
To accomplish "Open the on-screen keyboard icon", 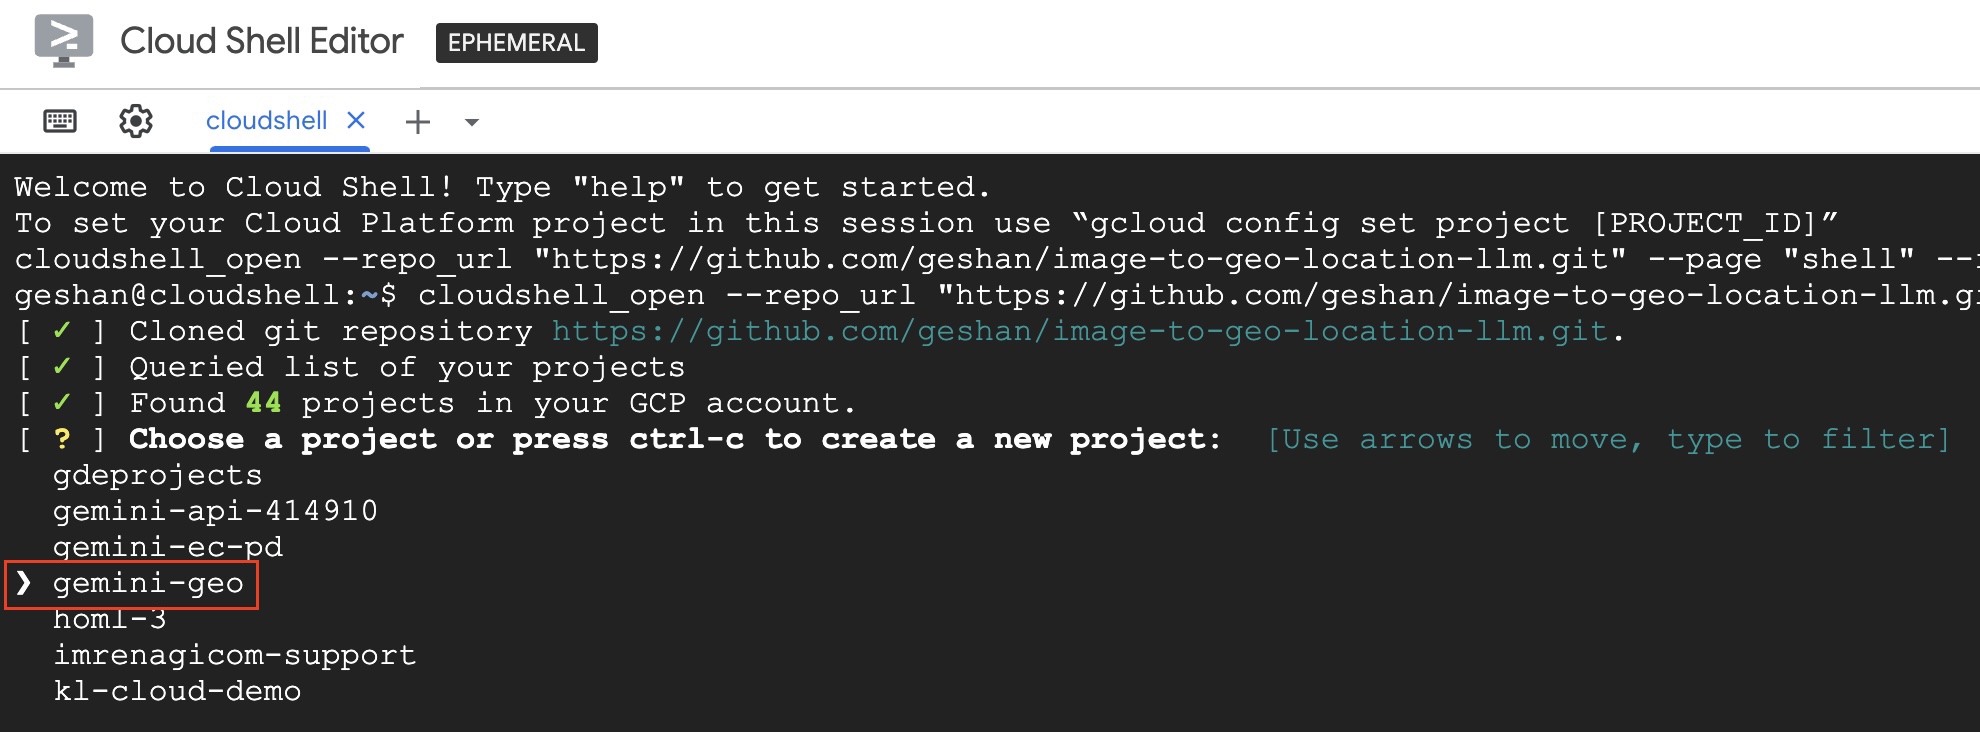I will pos(60,120).
